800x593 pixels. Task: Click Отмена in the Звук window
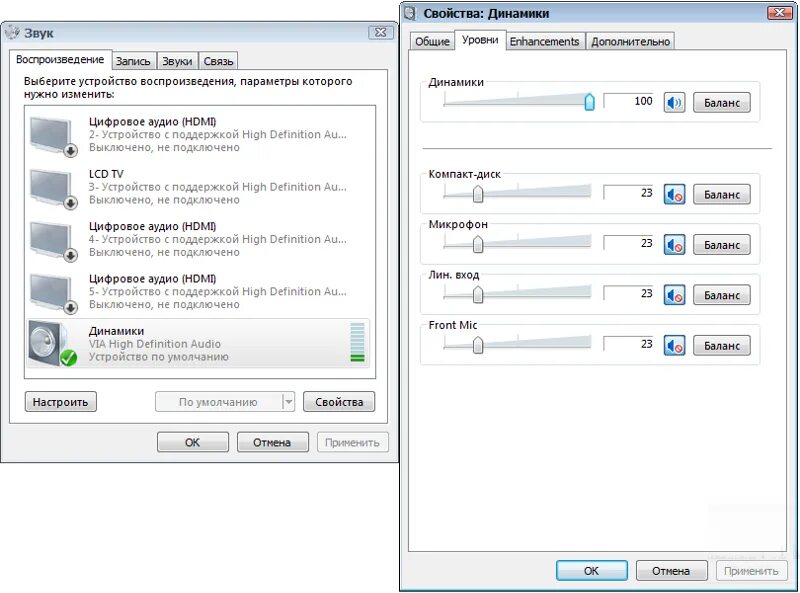pyautogui.click(x=272, y=442)
